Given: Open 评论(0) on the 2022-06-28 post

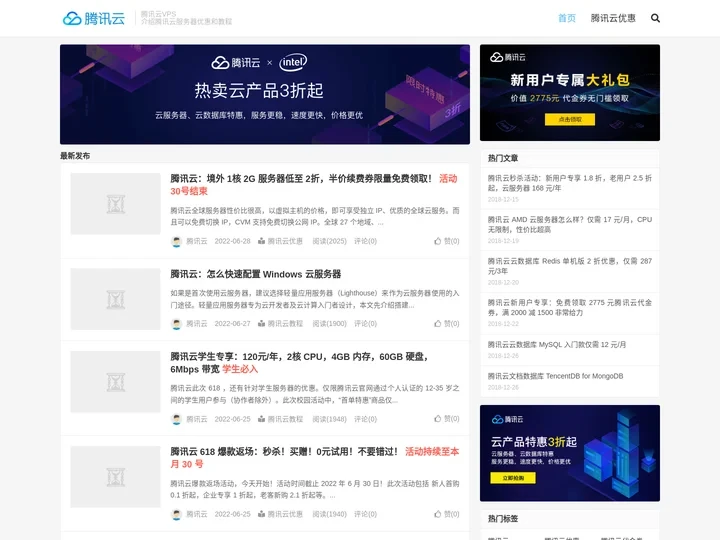Looking at the screenshot, I should pos(366,241).
